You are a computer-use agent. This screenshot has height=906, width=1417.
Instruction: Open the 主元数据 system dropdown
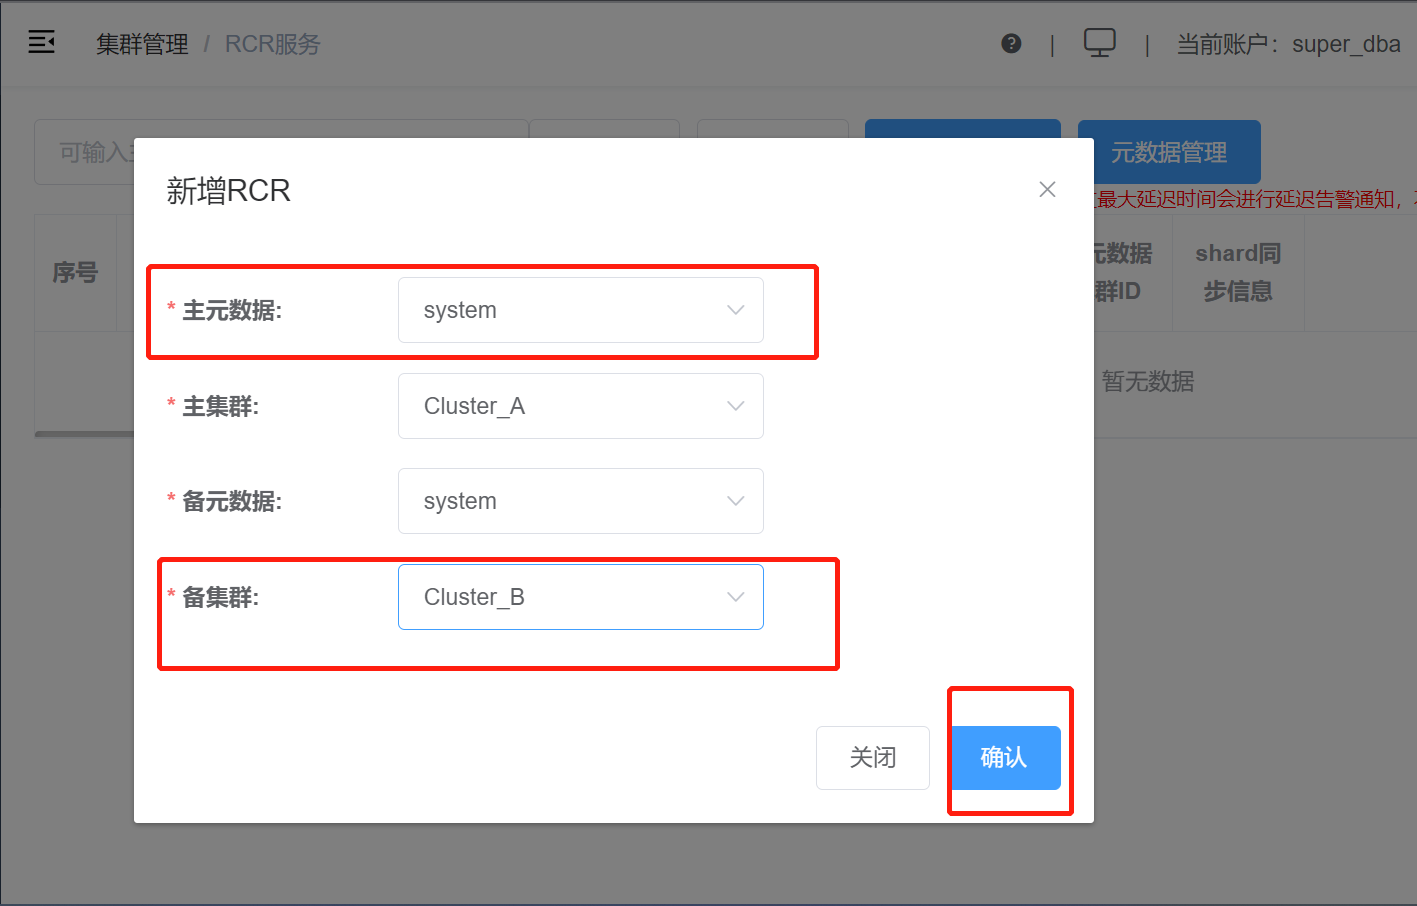pos(581,310)
